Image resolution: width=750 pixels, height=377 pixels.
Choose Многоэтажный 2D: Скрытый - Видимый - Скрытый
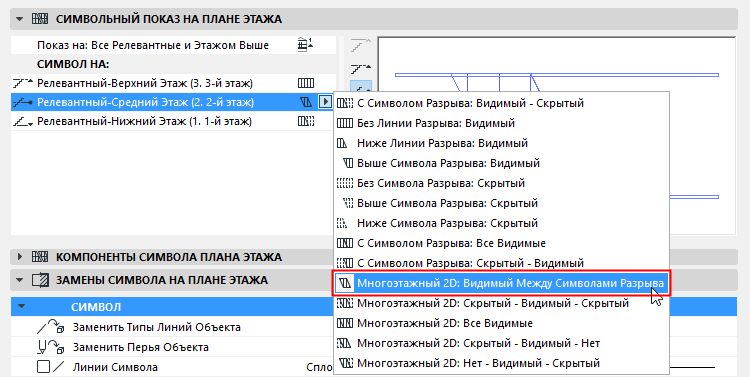501,303
